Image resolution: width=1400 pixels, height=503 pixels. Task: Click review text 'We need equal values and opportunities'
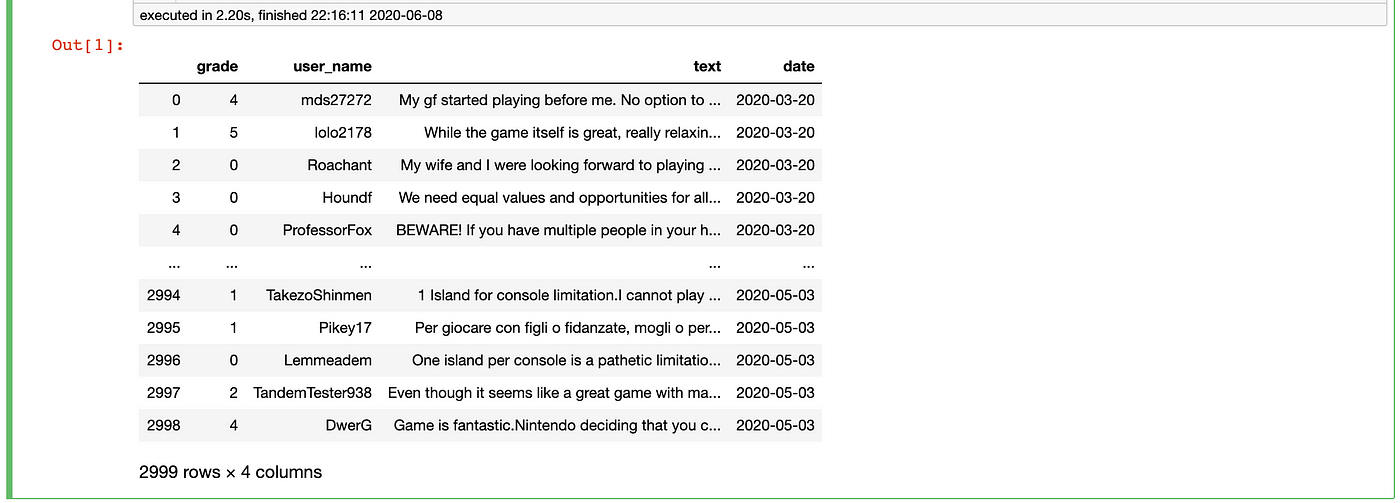pyautogui.click(x=560, y=198)
